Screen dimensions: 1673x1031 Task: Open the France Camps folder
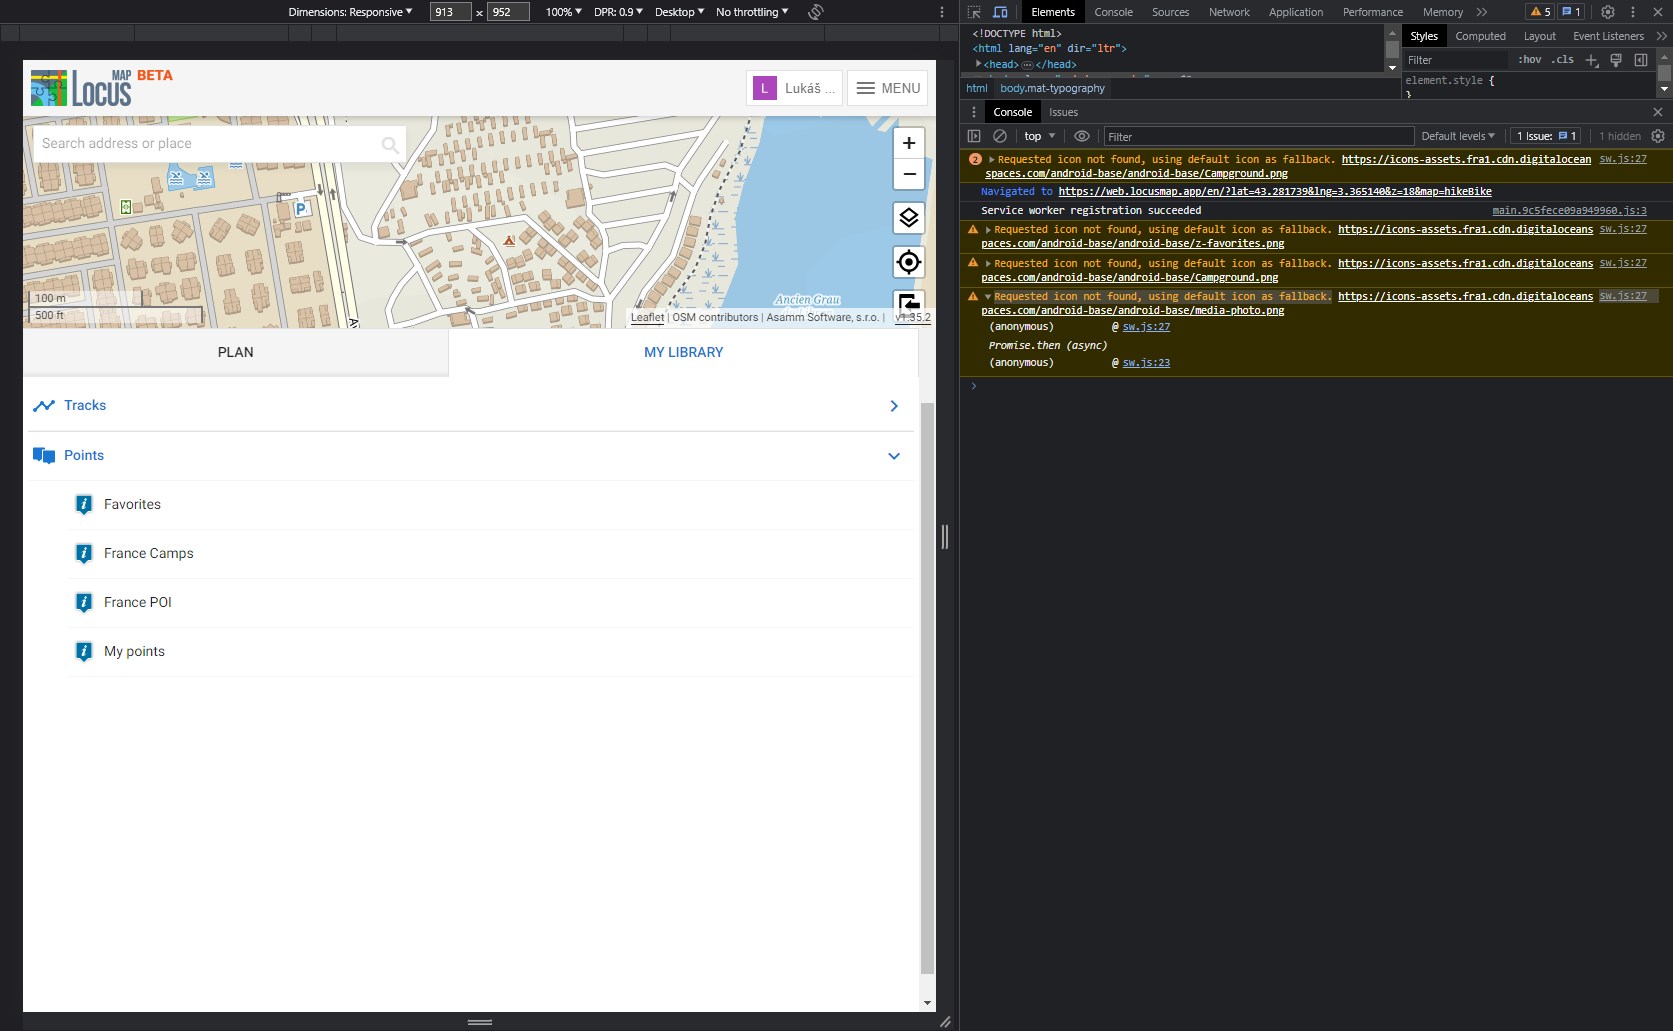149,553
